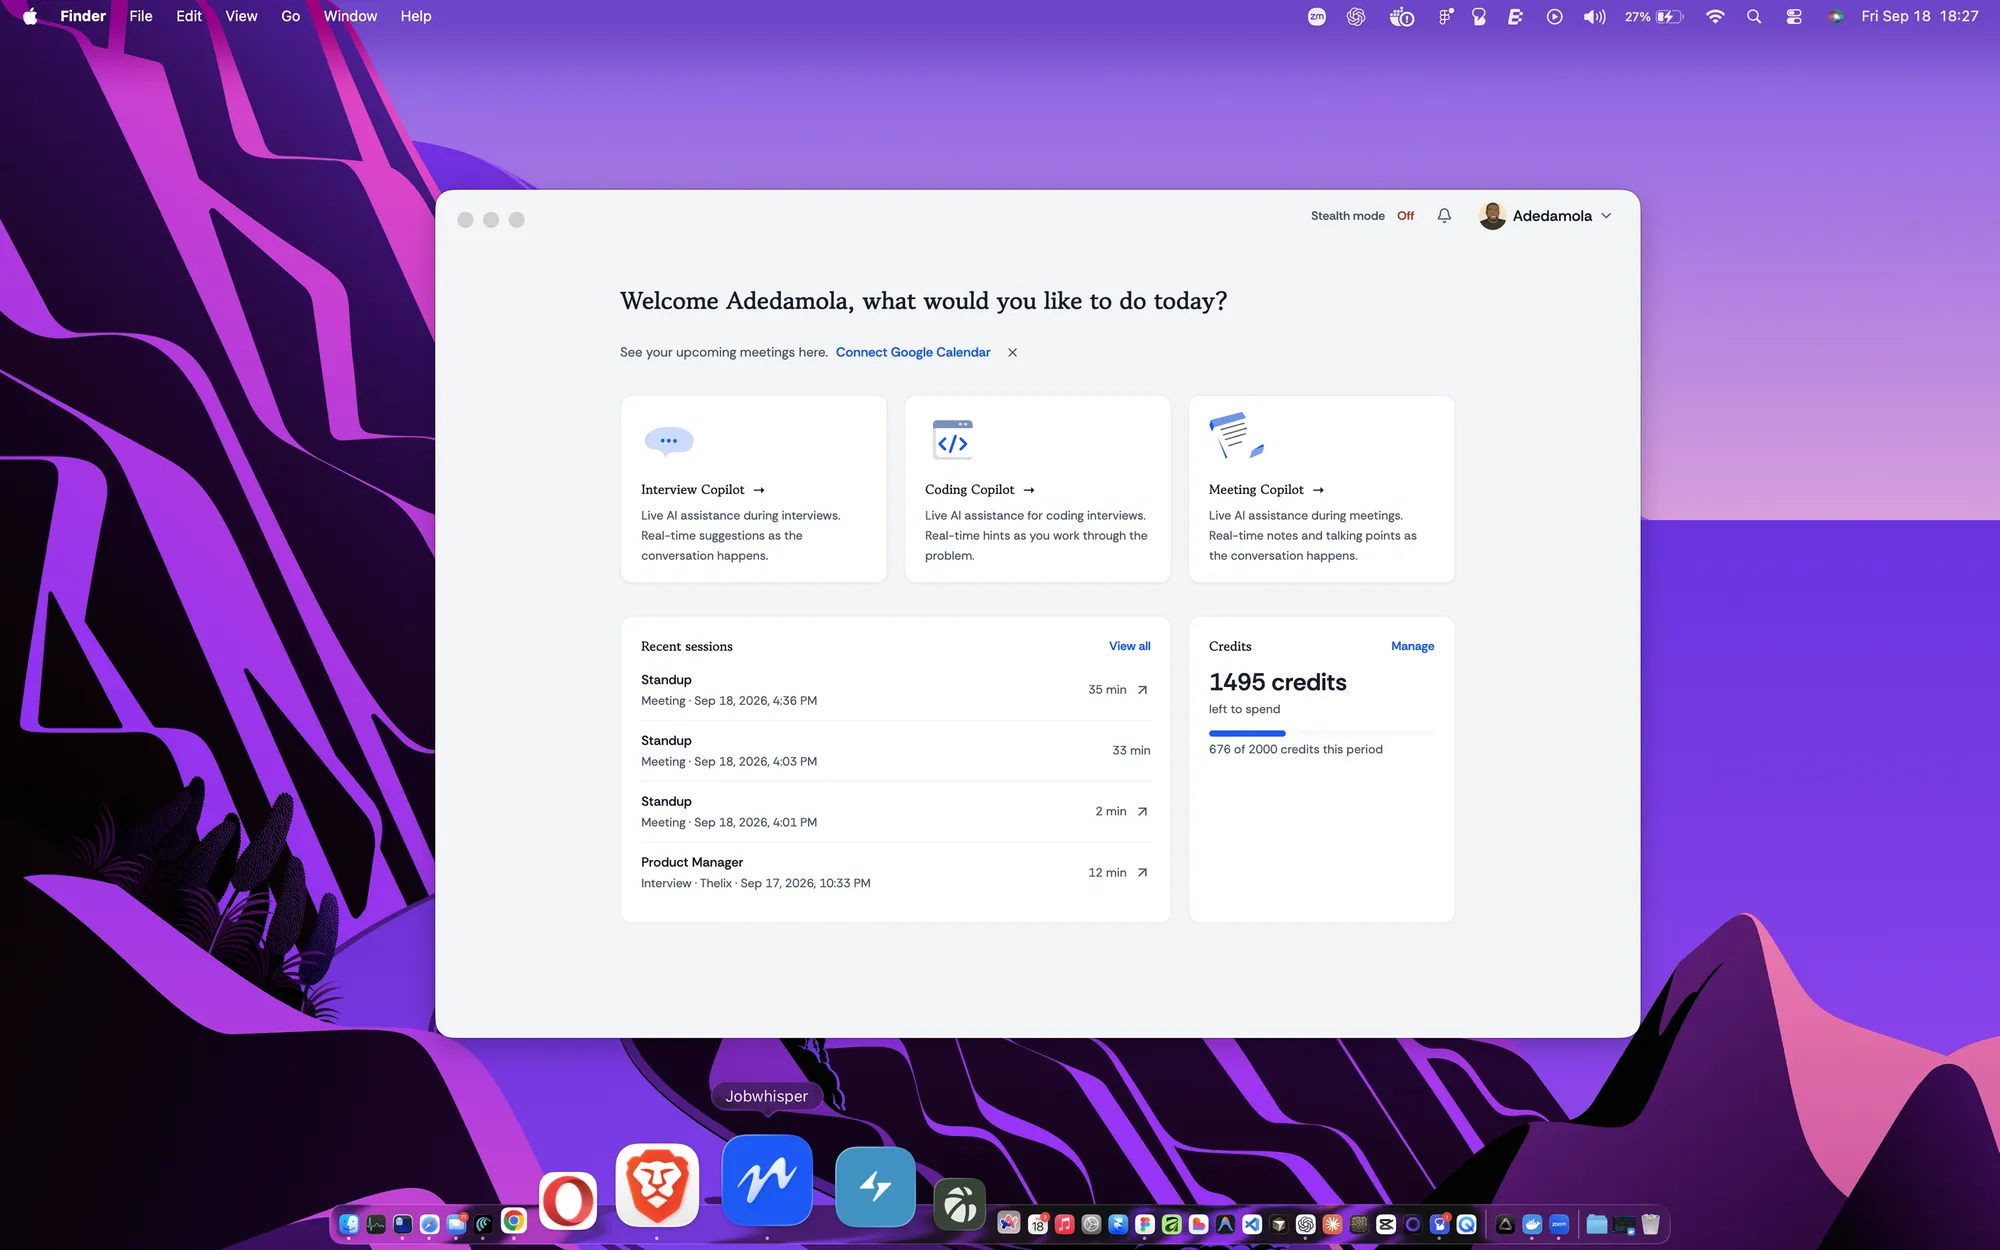This screenshot has width=2000, height=1250.
Task: Open the Interview Copilot chat bubble icon
Action: (669, 441)
